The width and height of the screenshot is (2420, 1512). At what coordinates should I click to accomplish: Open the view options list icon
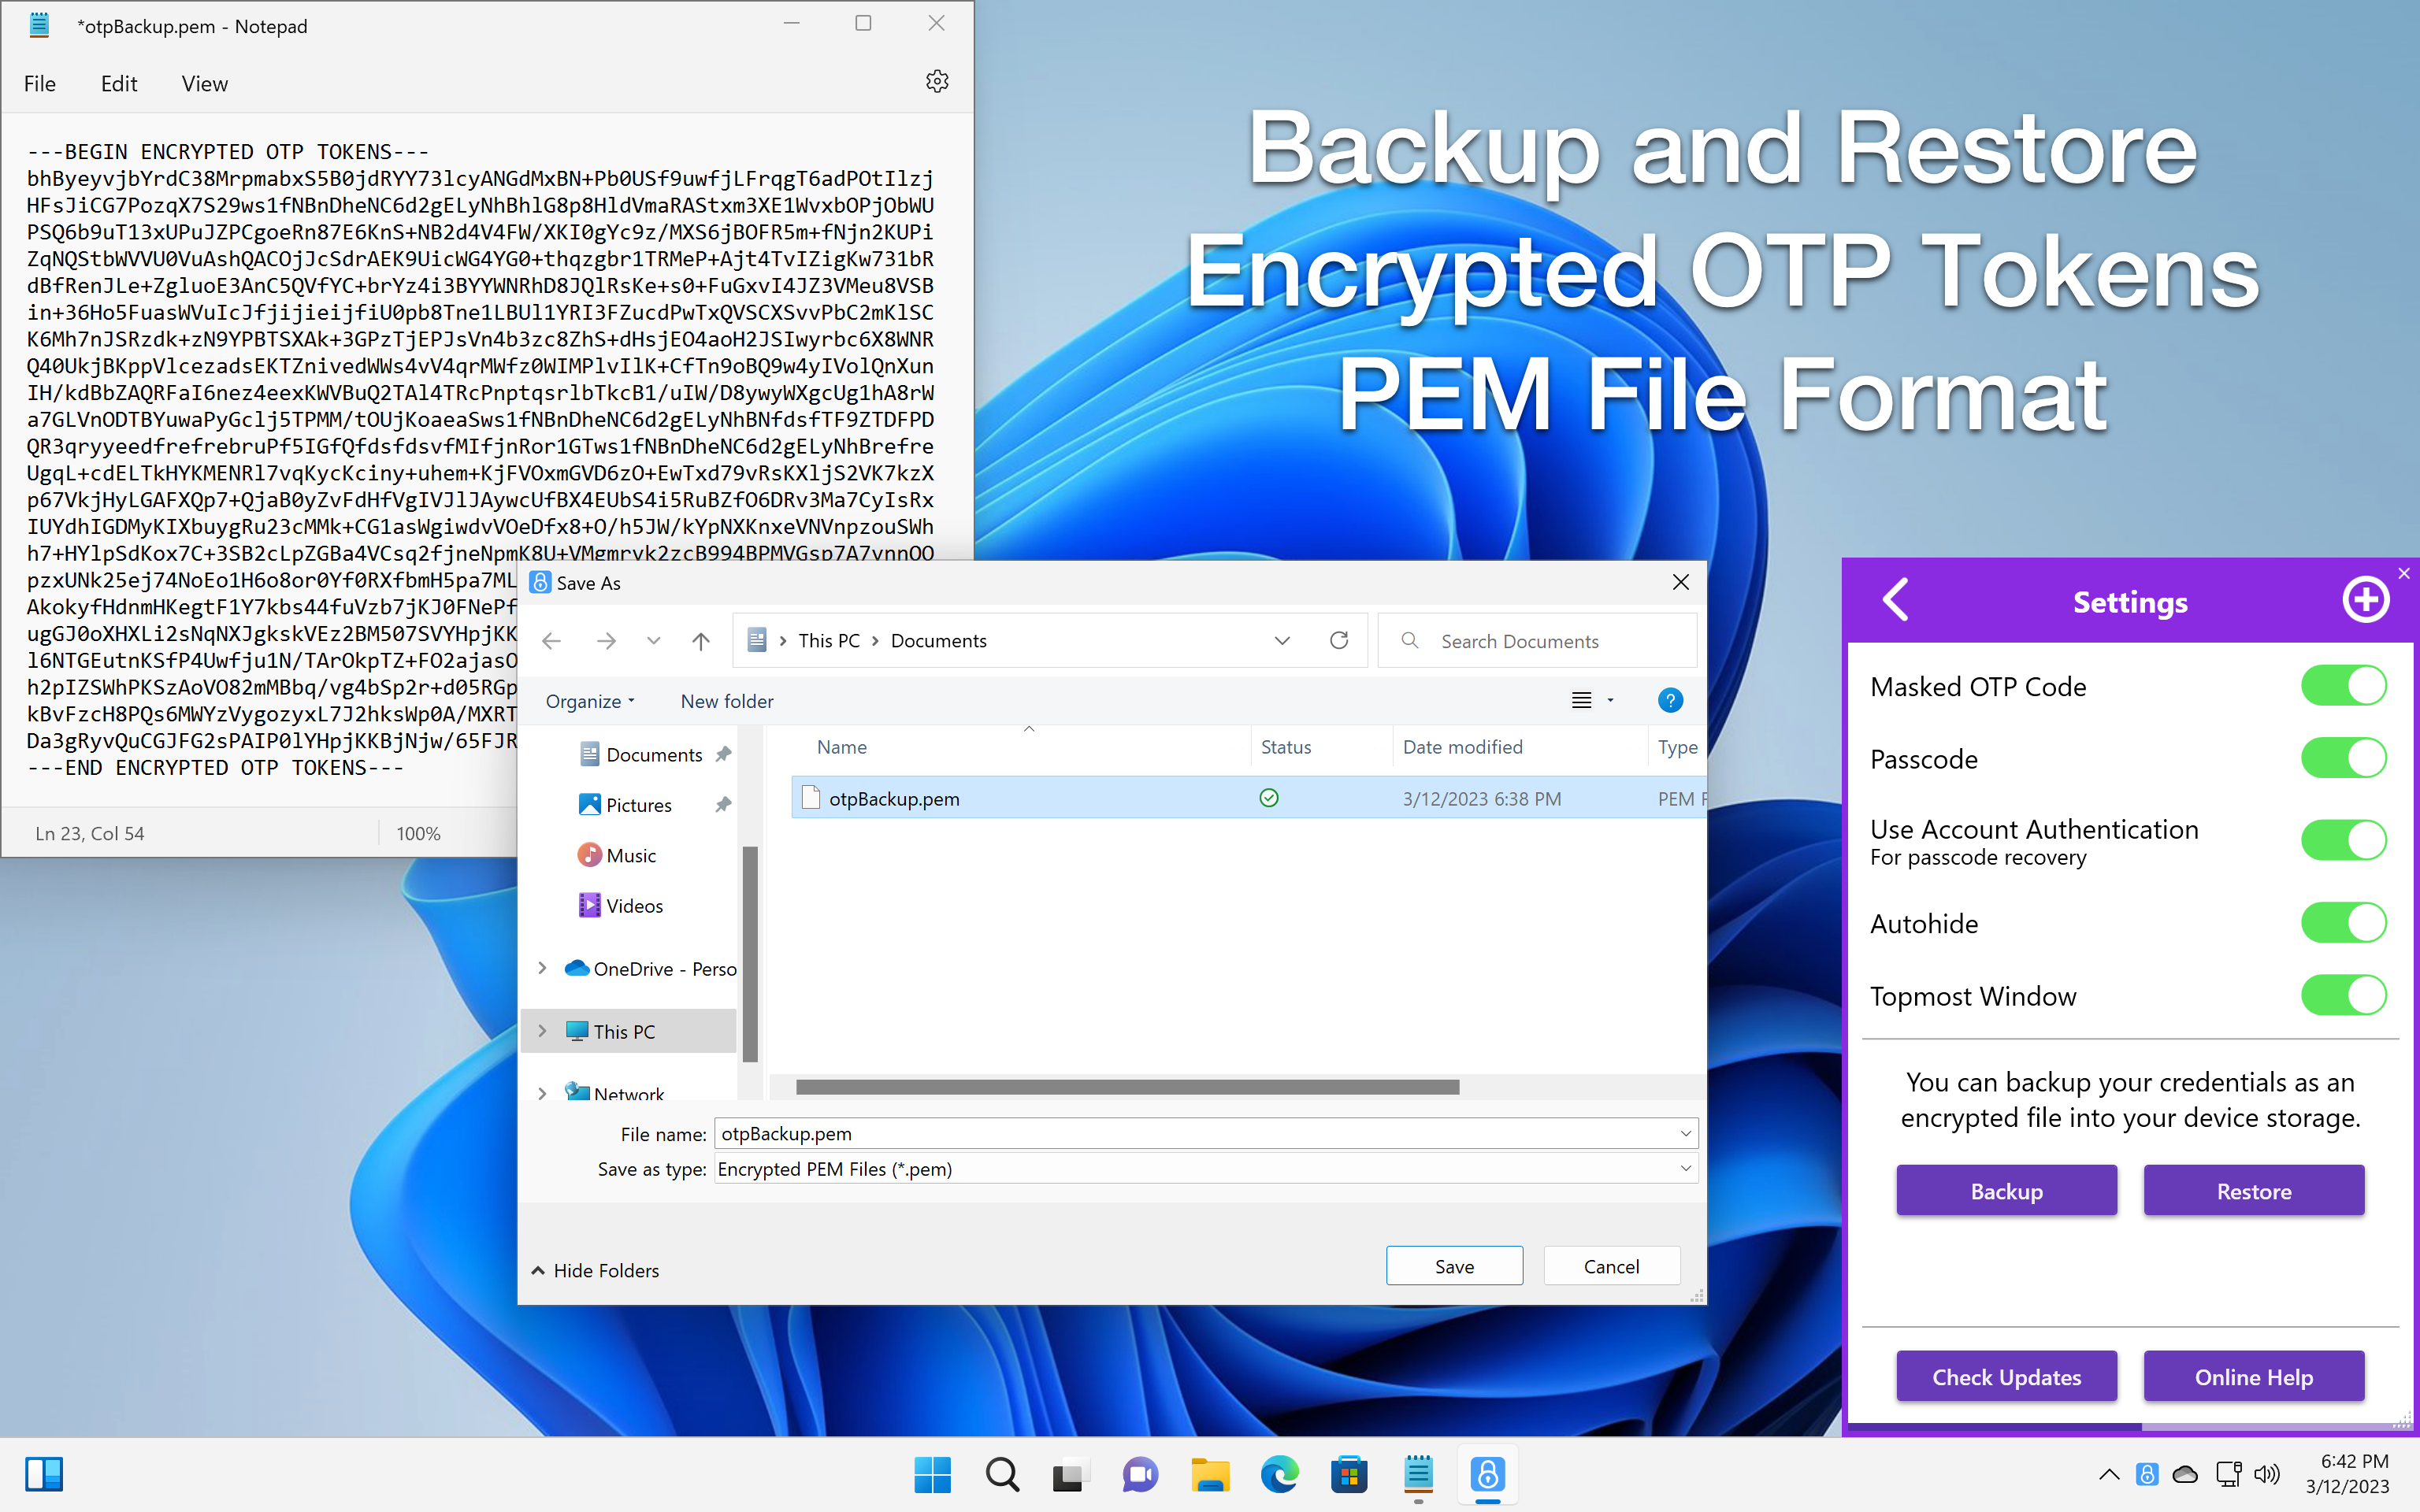pos(1581,700)
